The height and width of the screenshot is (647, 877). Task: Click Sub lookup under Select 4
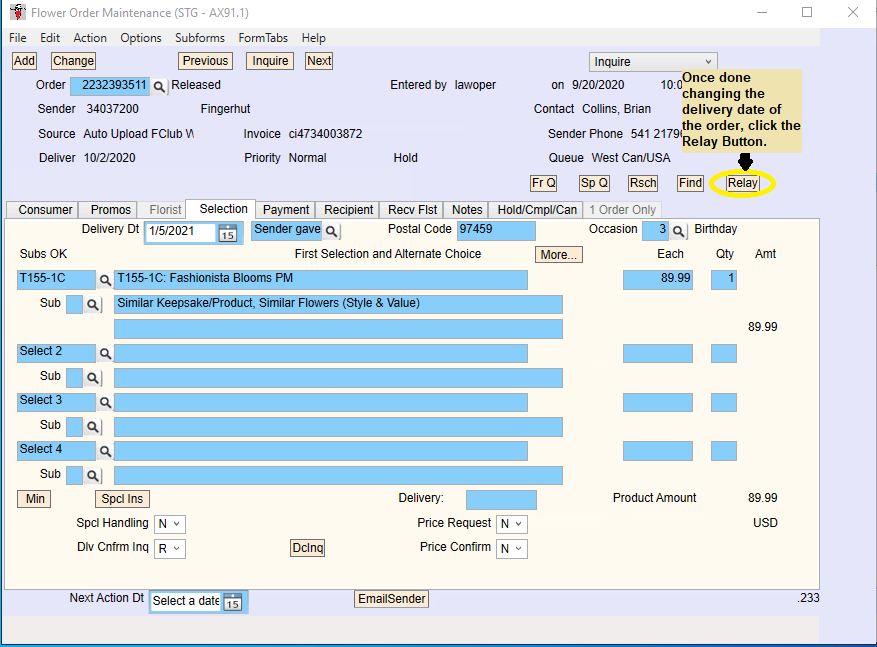tap(92, 476)
